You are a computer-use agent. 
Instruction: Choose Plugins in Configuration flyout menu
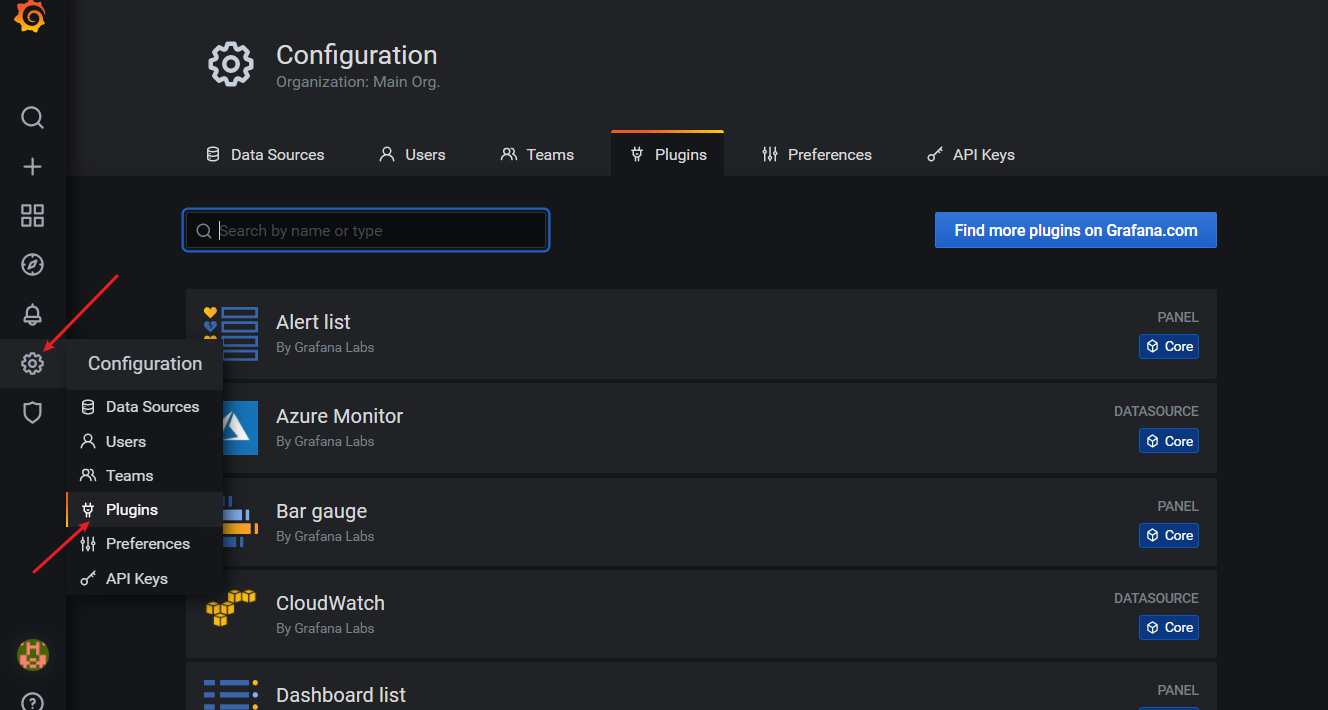144,510
